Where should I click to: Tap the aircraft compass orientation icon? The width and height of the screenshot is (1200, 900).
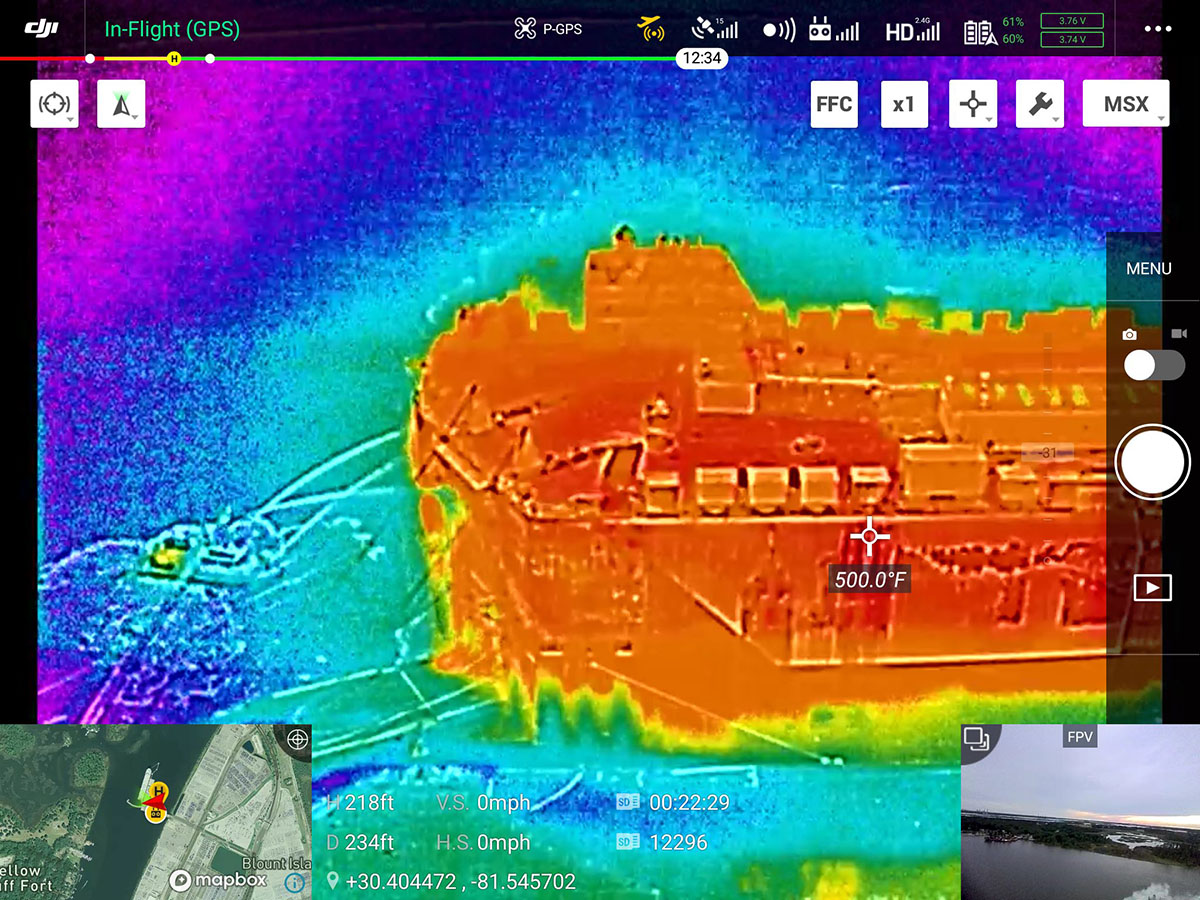coord(121,104)
